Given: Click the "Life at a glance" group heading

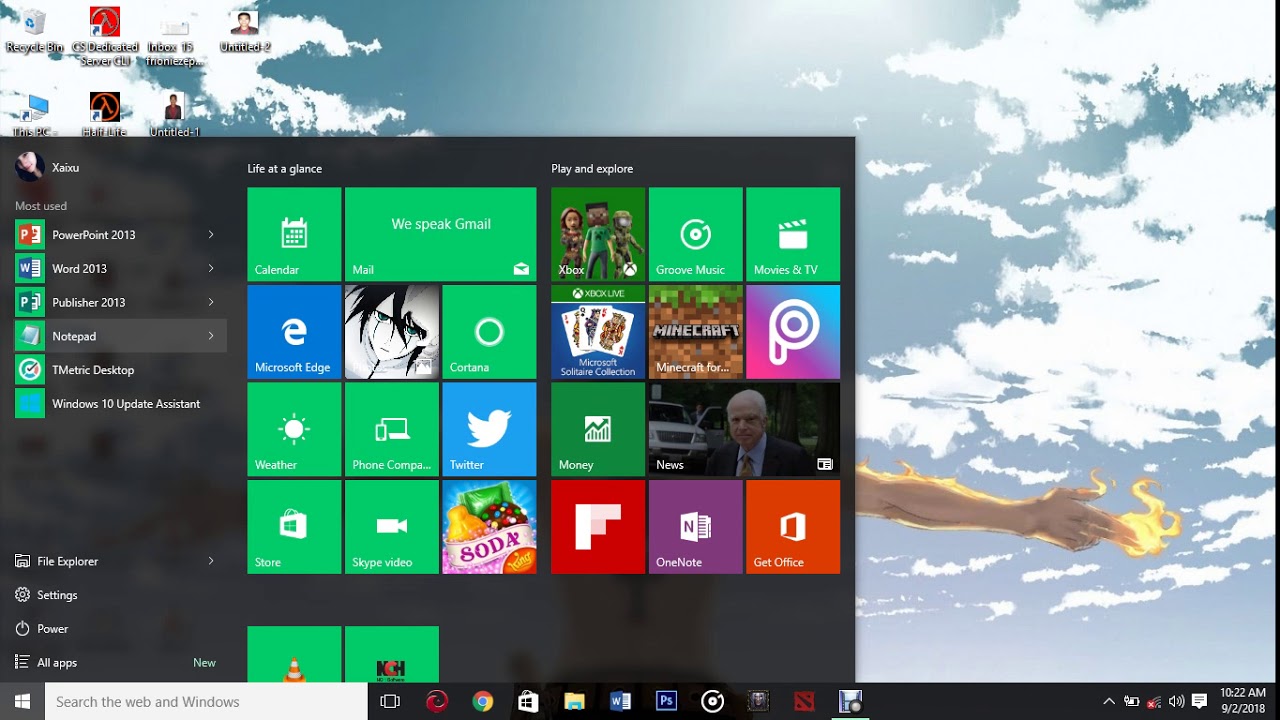Looking at the screenshot, I should (285, 169).
